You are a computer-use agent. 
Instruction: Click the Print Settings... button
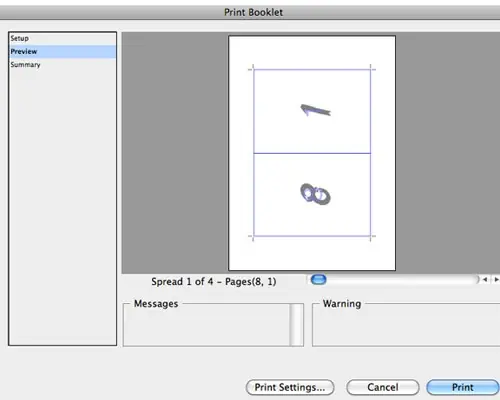[290, 387]
